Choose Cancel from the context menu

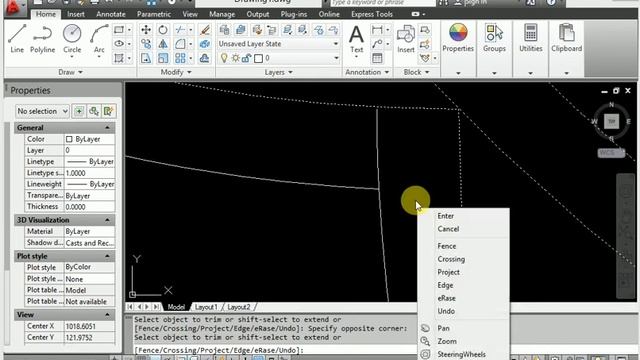448,229
